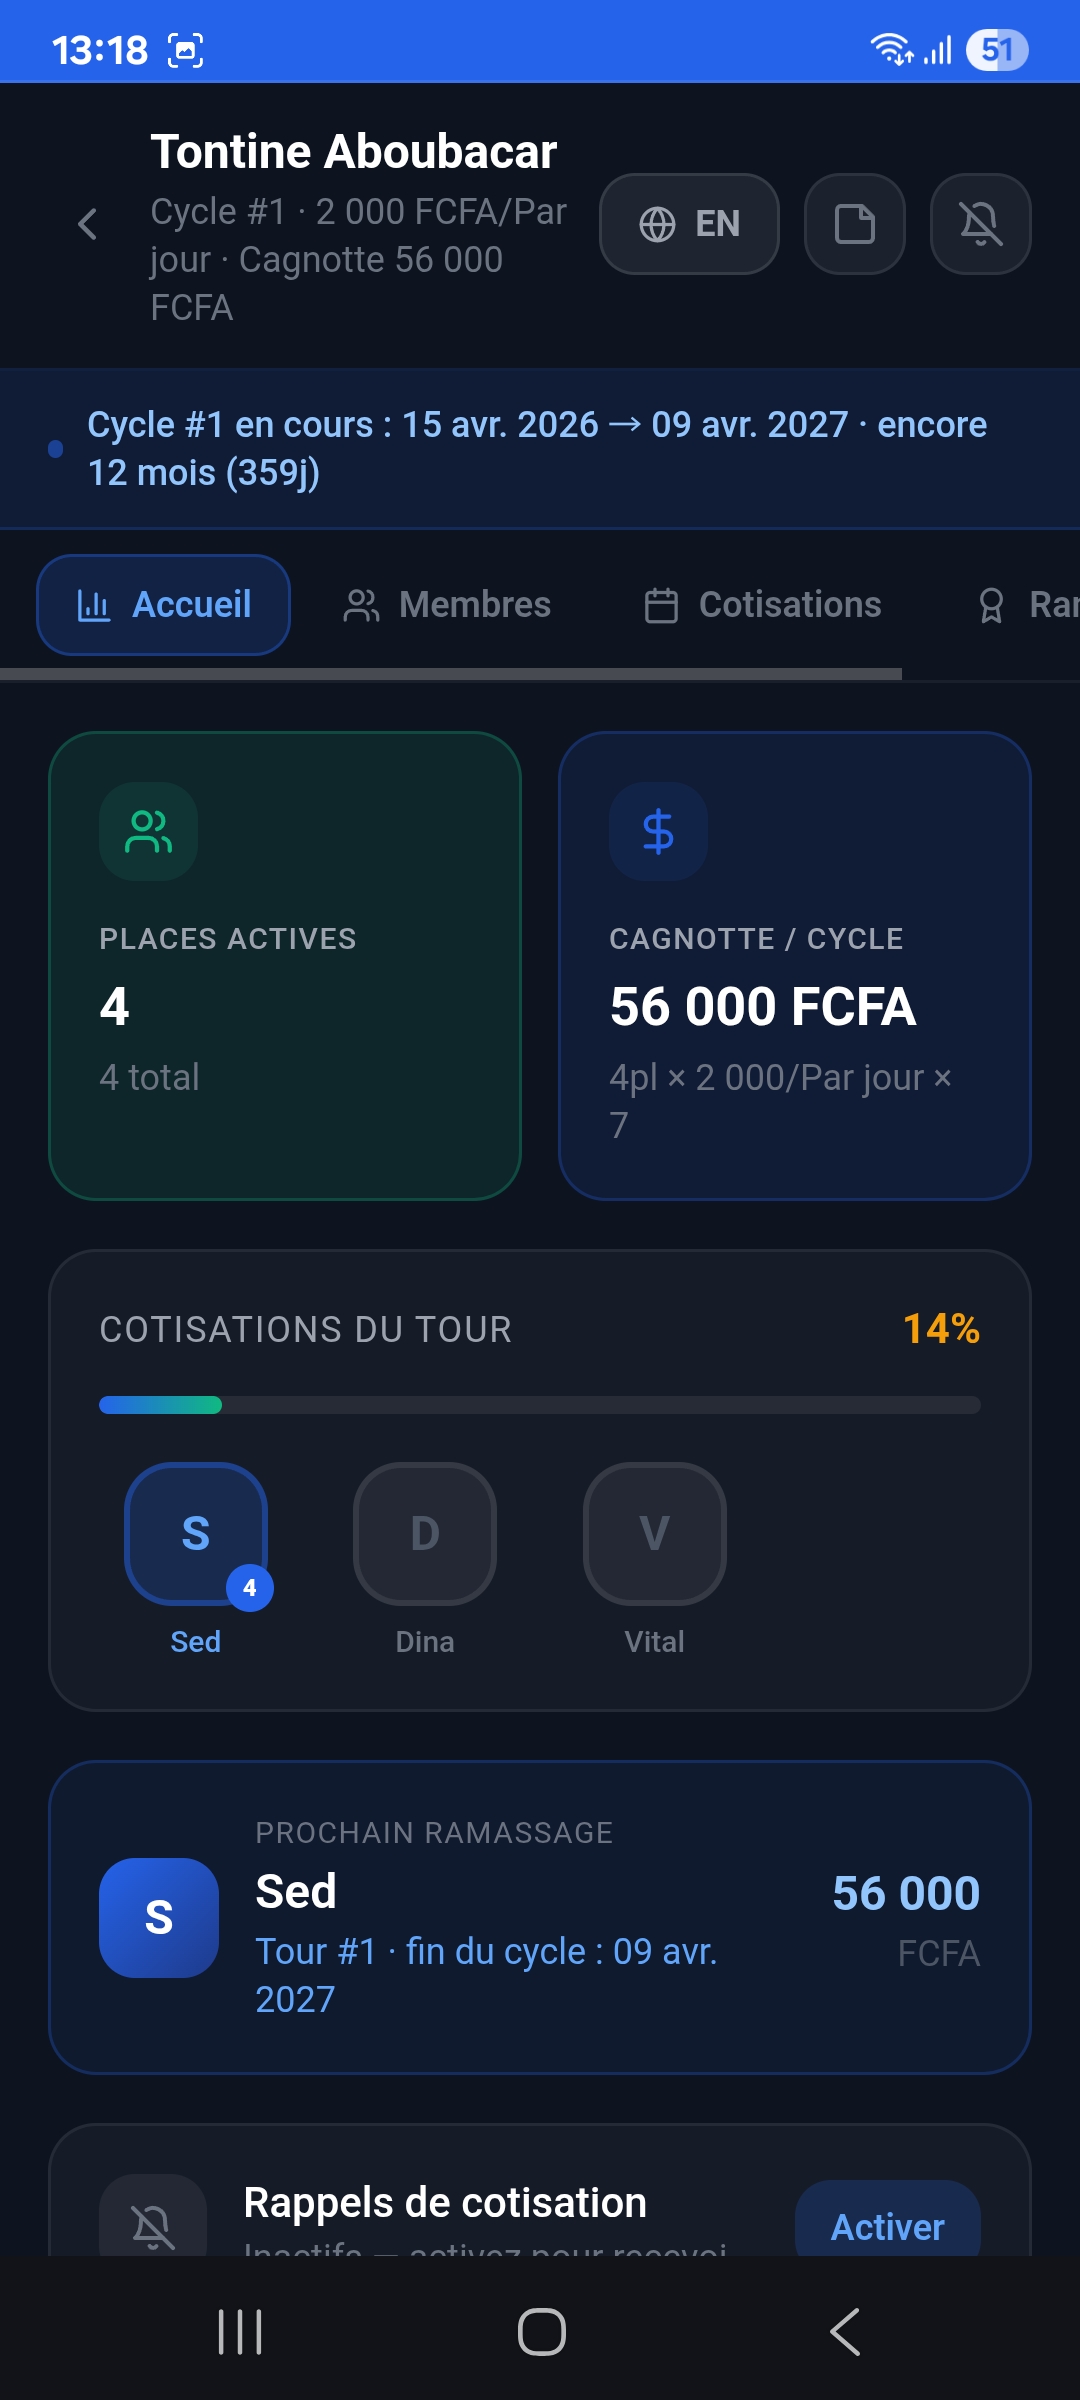Open the document page icon in header
Screen dimensions: 1080x2400
click(855, 224)
